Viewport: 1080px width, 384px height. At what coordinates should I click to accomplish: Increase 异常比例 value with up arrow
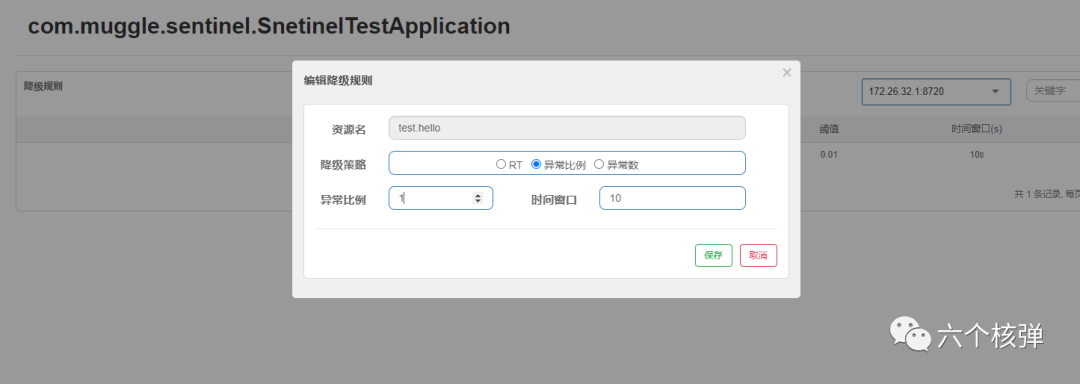click(x=477, y=195)
